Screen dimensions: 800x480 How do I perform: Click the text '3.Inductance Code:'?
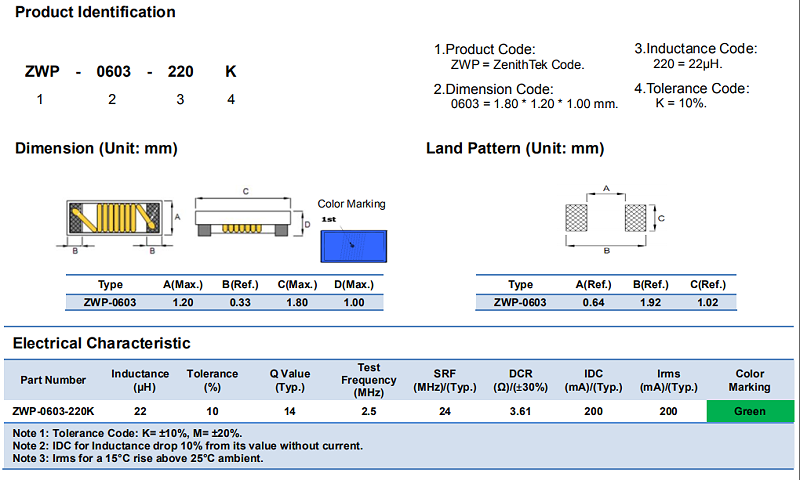tap(696, 49)
